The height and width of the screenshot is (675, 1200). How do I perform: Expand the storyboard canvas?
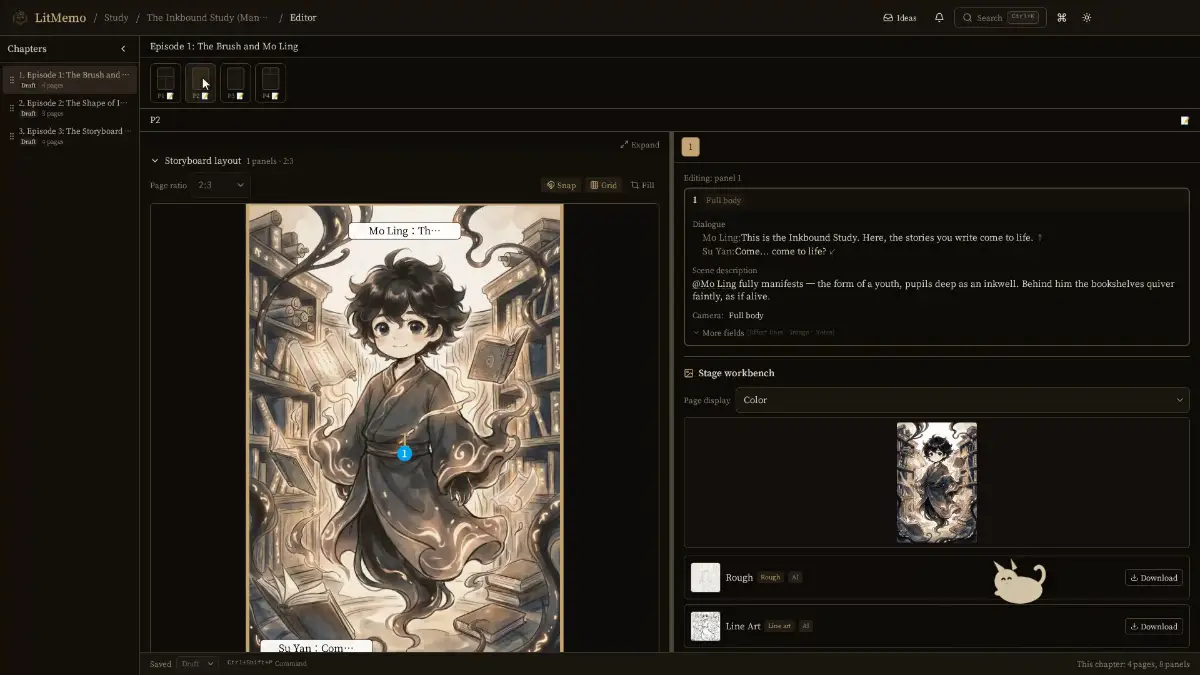click(640, 145)
